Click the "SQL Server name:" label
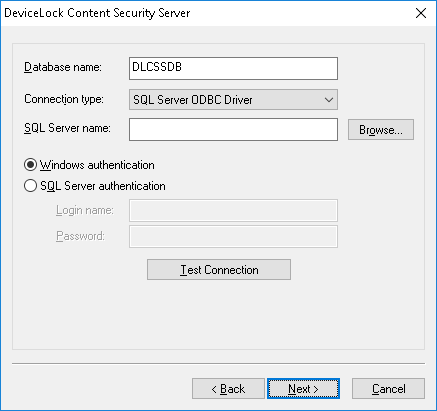 pyautogui.click(x=67, y=128)
